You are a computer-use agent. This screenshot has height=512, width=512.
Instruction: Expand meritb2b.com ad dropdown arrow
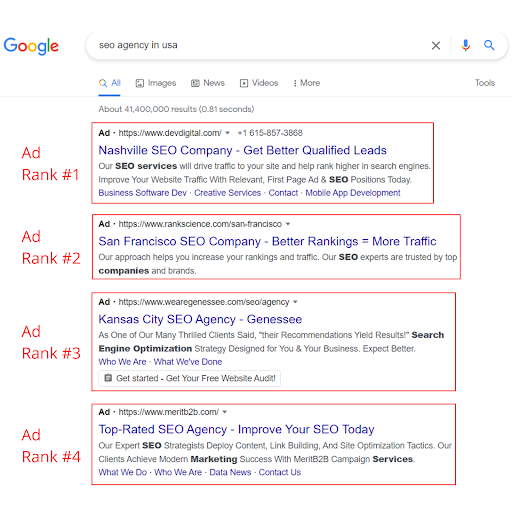(225, 412)
